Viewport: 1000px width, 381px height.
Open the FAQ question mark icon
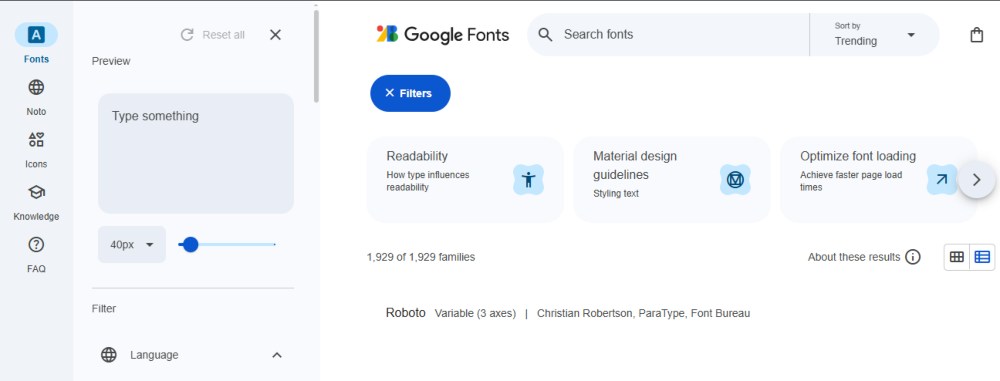36,244
